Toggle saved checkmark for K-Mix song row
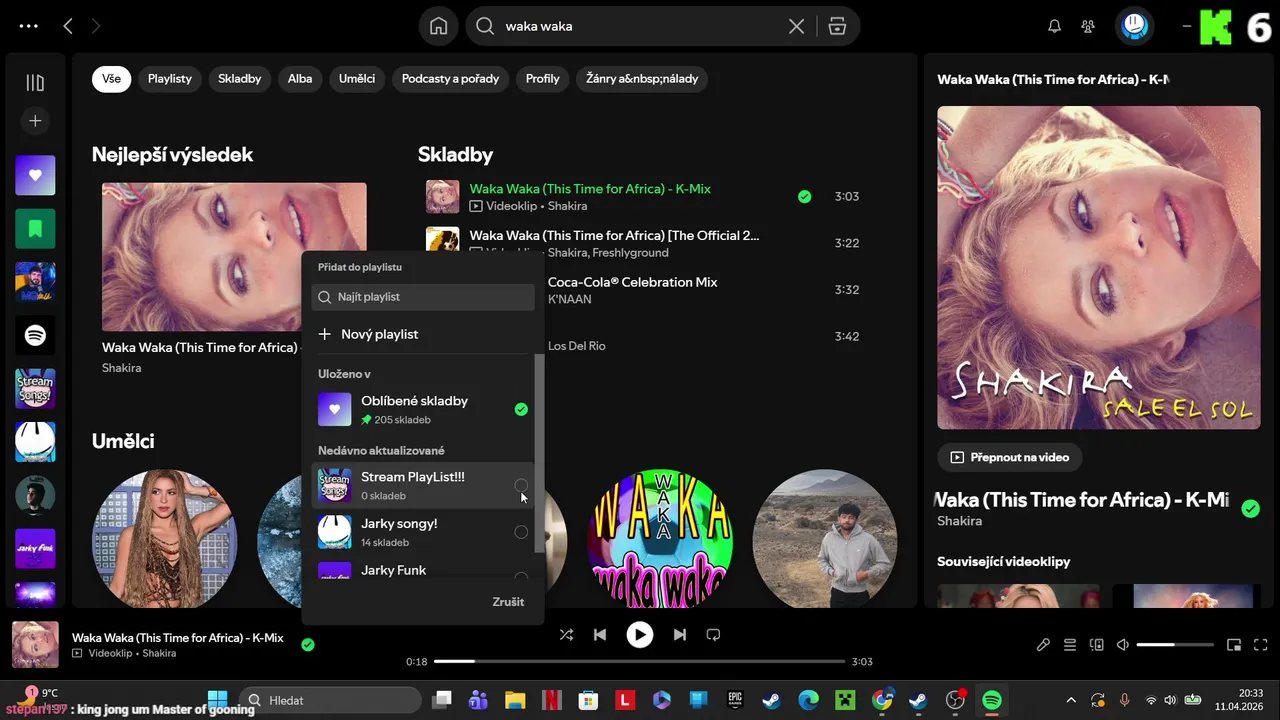This screenshot has height=720, width=1280. tap(804, 196)
